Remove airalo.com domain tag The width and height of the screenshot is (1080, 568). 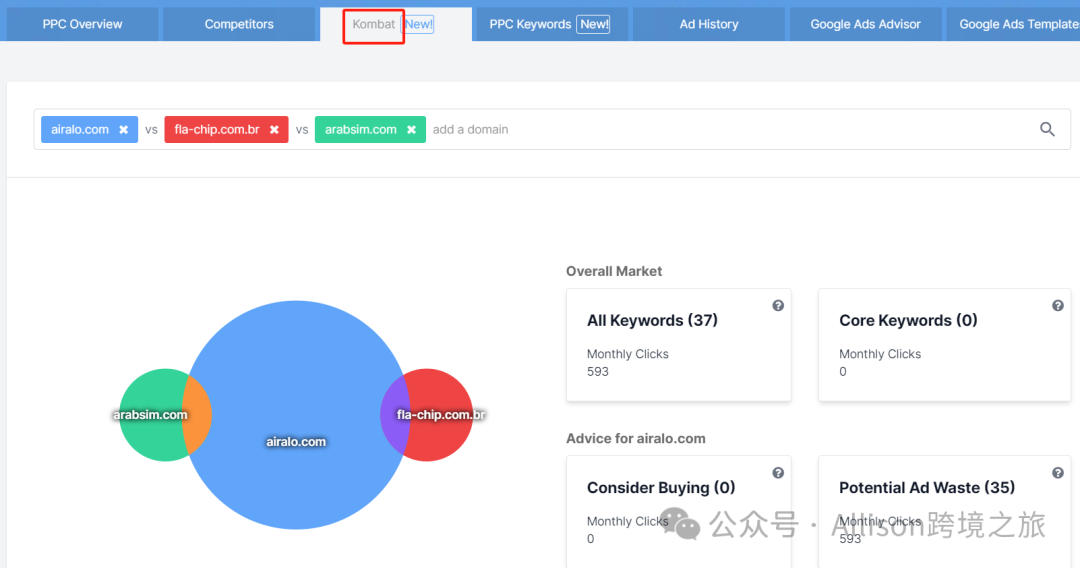pos(123,129)
